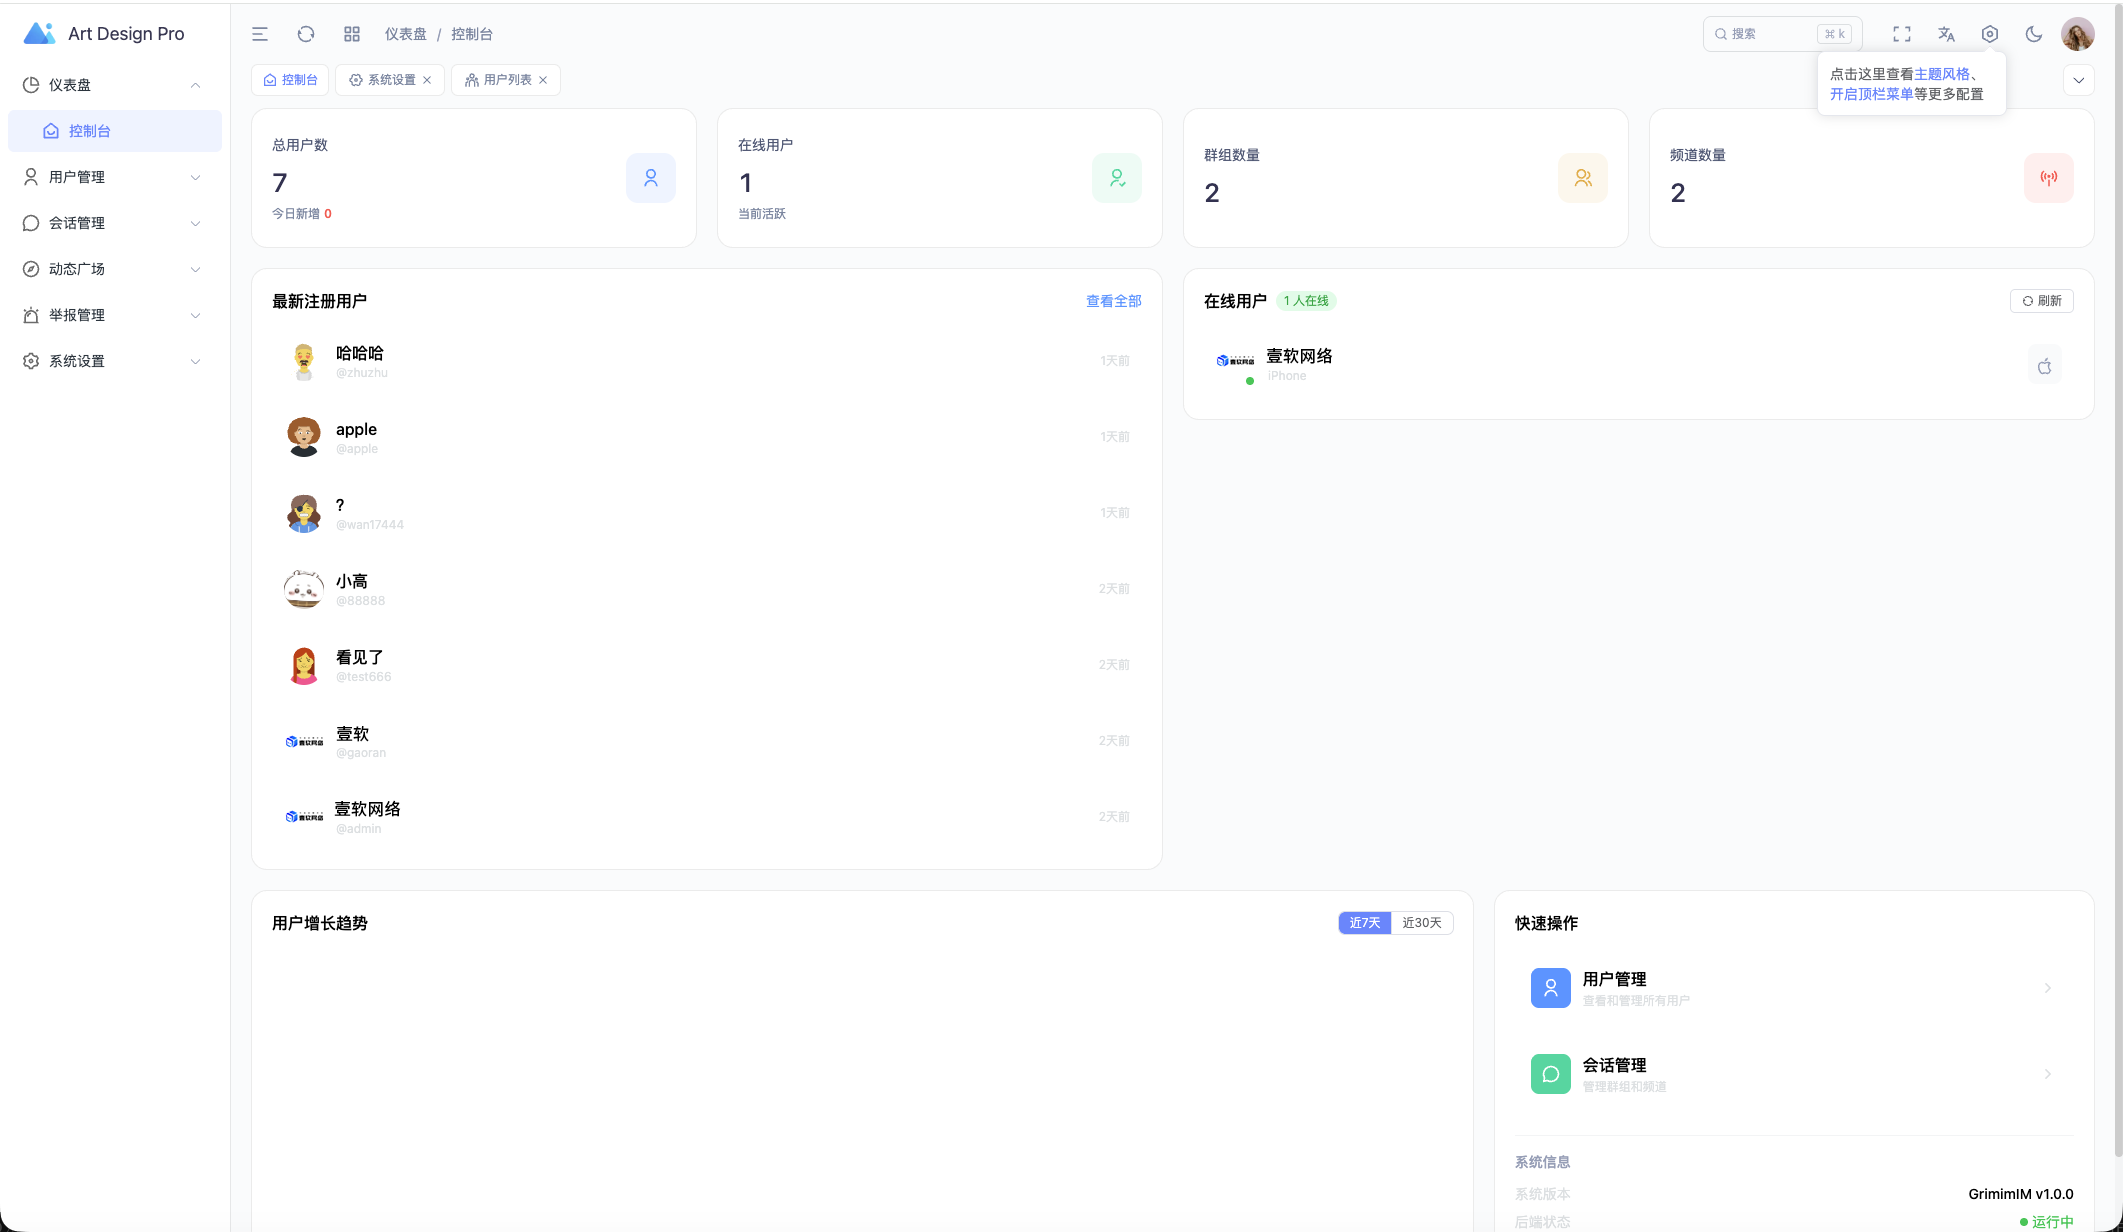This screenshot has width=2123, height=1232.
Task: Switch to the 系统设置 breadcrumb tab
Action: pyautogui.click(x=390, y=80)
